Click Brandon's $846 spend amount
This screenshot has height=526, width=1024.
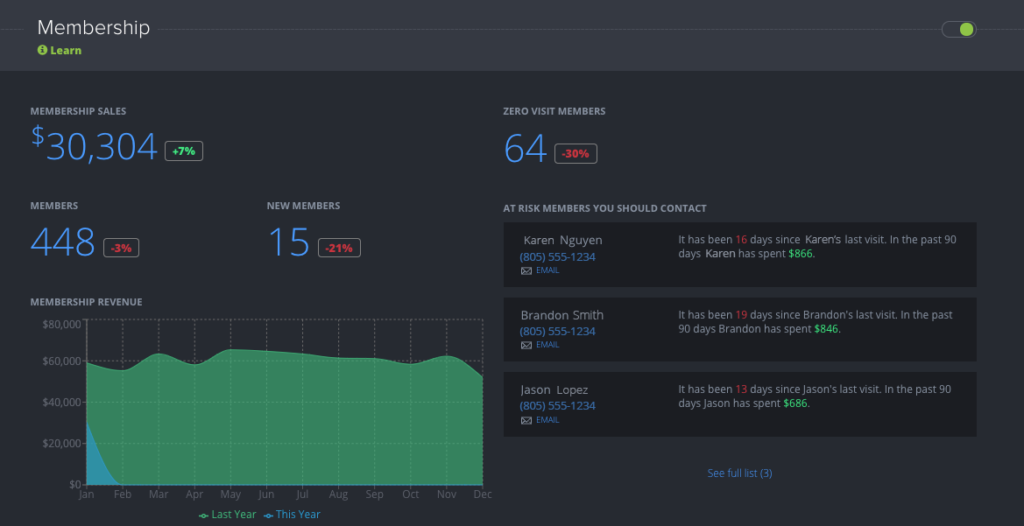[x=826, y=329]
